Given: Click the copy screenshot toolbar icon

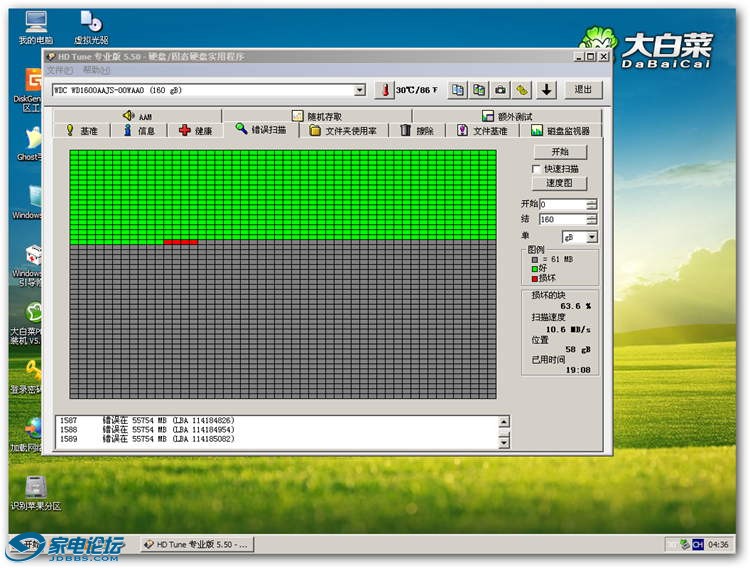Looking at the screenshot, I should tap(479, 90).
